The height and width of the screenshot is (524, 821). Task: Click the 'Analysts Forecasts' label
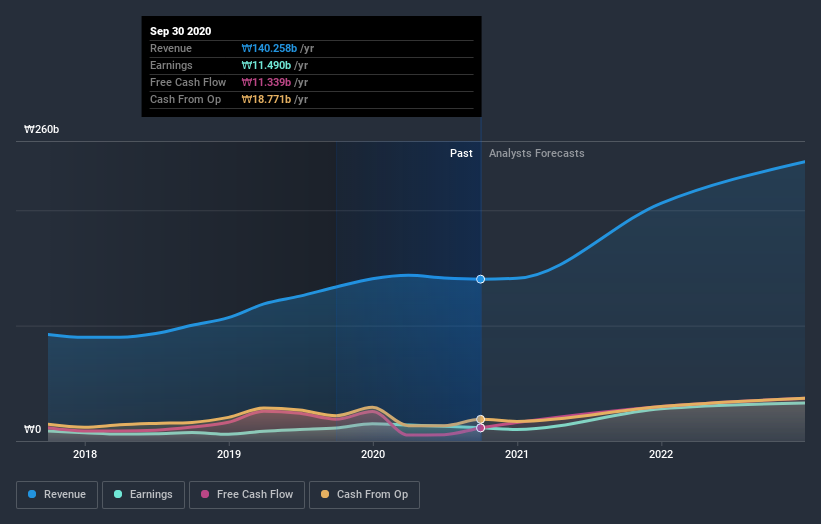[537, 153]
